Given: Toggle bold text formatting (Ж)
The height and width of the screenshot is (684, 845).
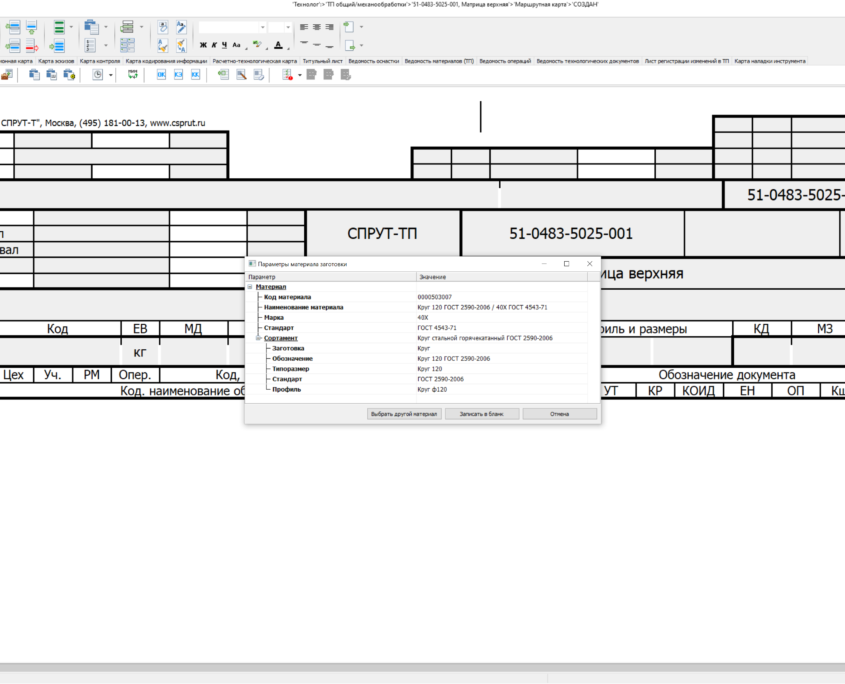Looking at the screenshot, I should click(203, 45).
